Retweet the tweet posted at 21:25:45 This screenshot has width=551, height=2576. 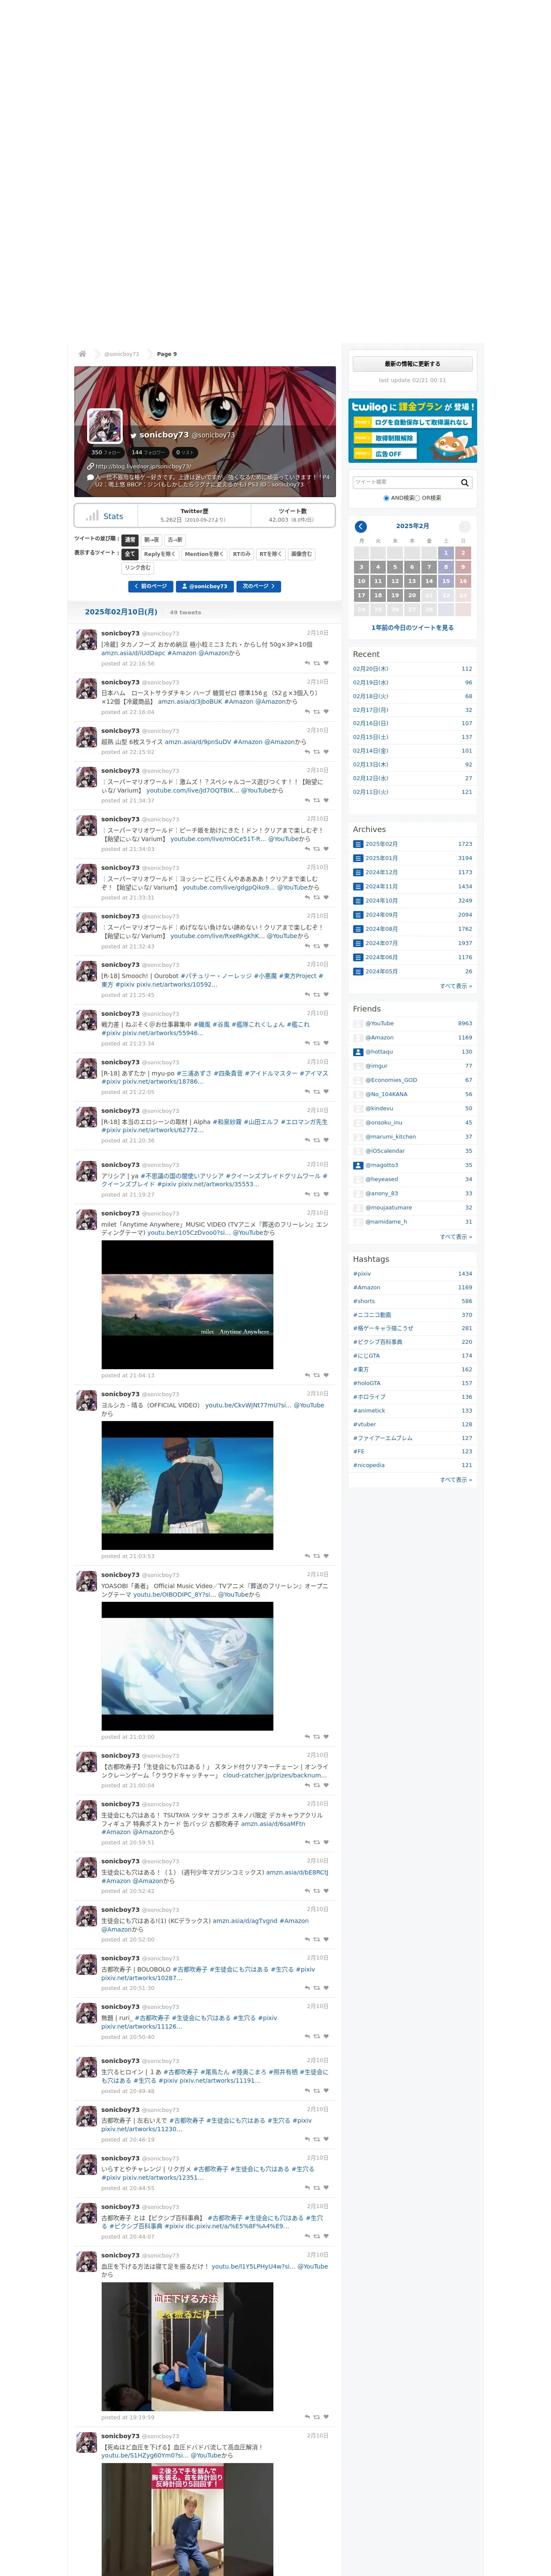(x=317, y=995)
